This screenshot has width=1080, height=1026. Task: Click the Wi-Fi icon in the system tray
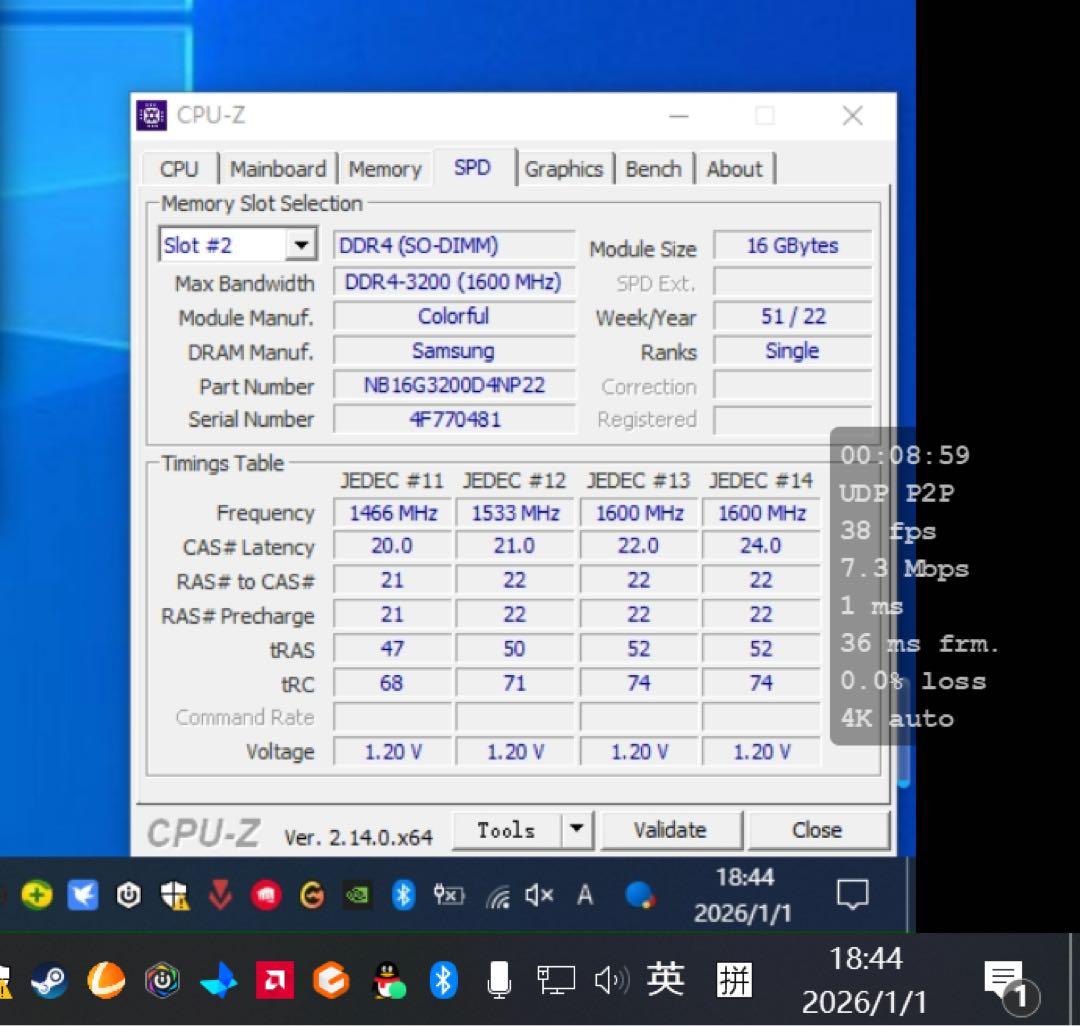497,896
